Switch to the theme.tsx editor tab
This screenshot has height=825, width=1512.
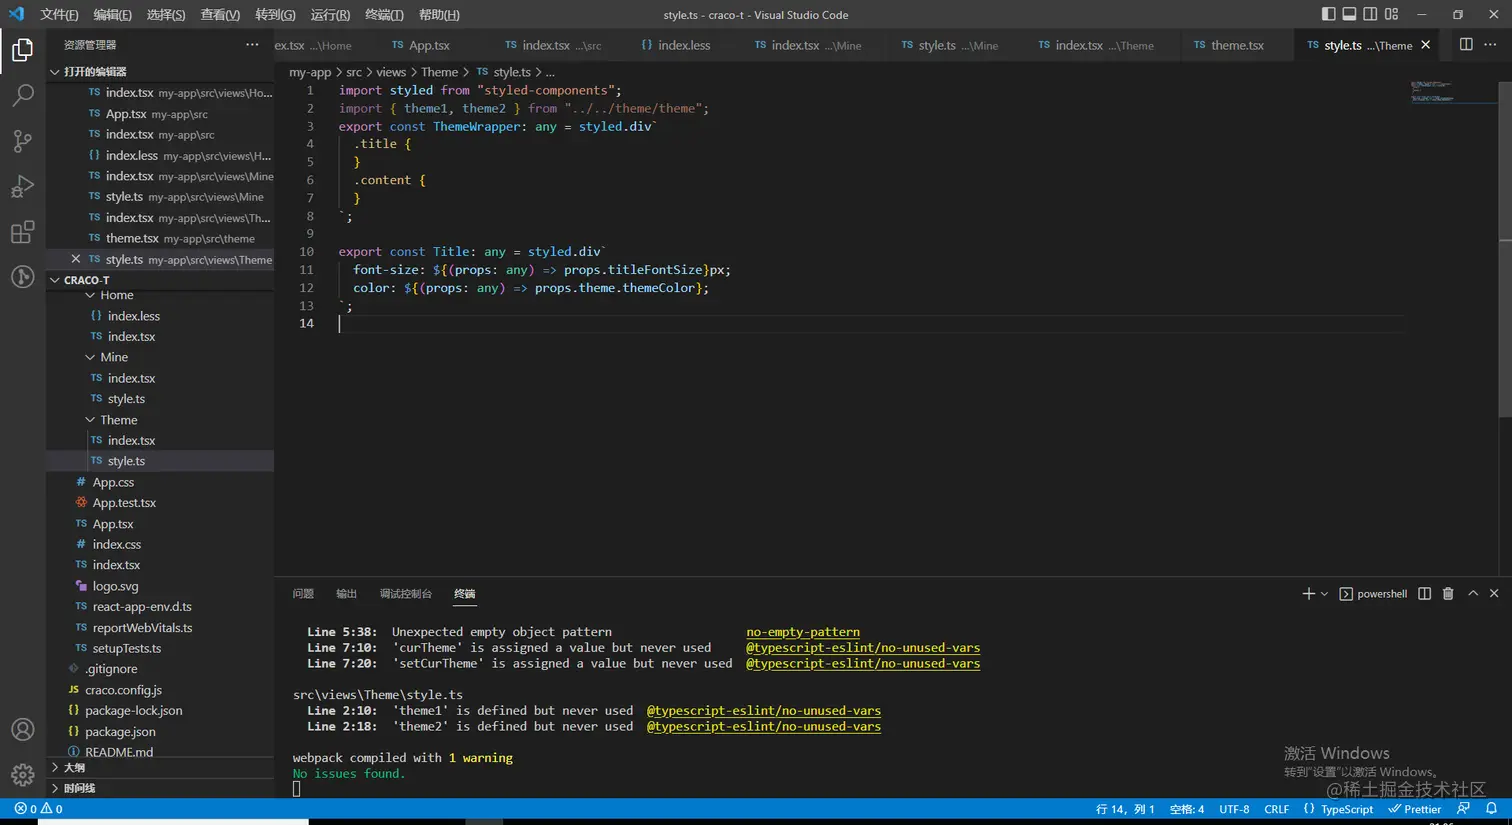[1236, 45]
